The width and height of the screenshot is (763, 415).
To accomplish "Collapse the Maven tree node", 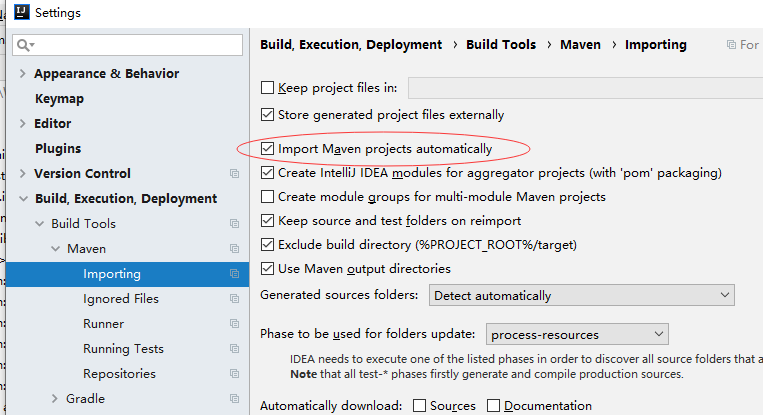I will click(x=55, y=249).
